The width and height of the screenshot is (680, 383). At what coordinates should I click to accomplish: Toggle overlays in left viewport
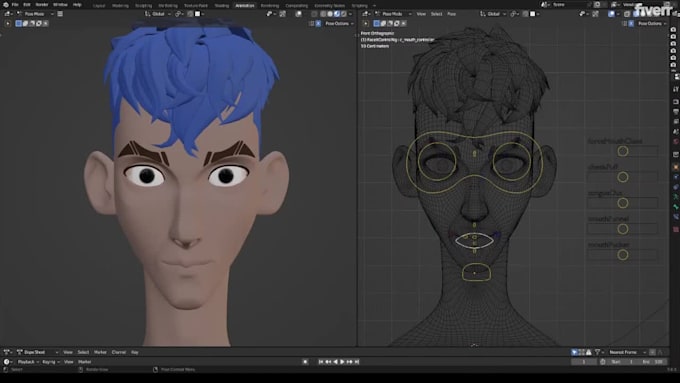(x=299, y=14)
